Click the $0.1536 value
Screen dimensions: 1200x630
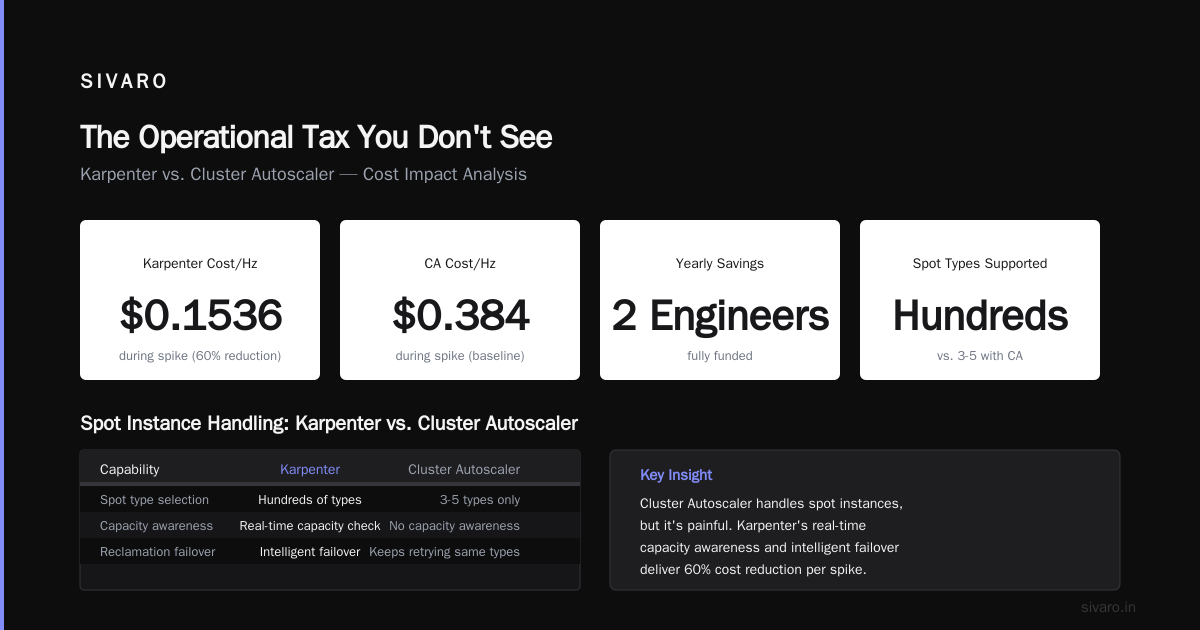pyautogui.click(x=201, y=315)
